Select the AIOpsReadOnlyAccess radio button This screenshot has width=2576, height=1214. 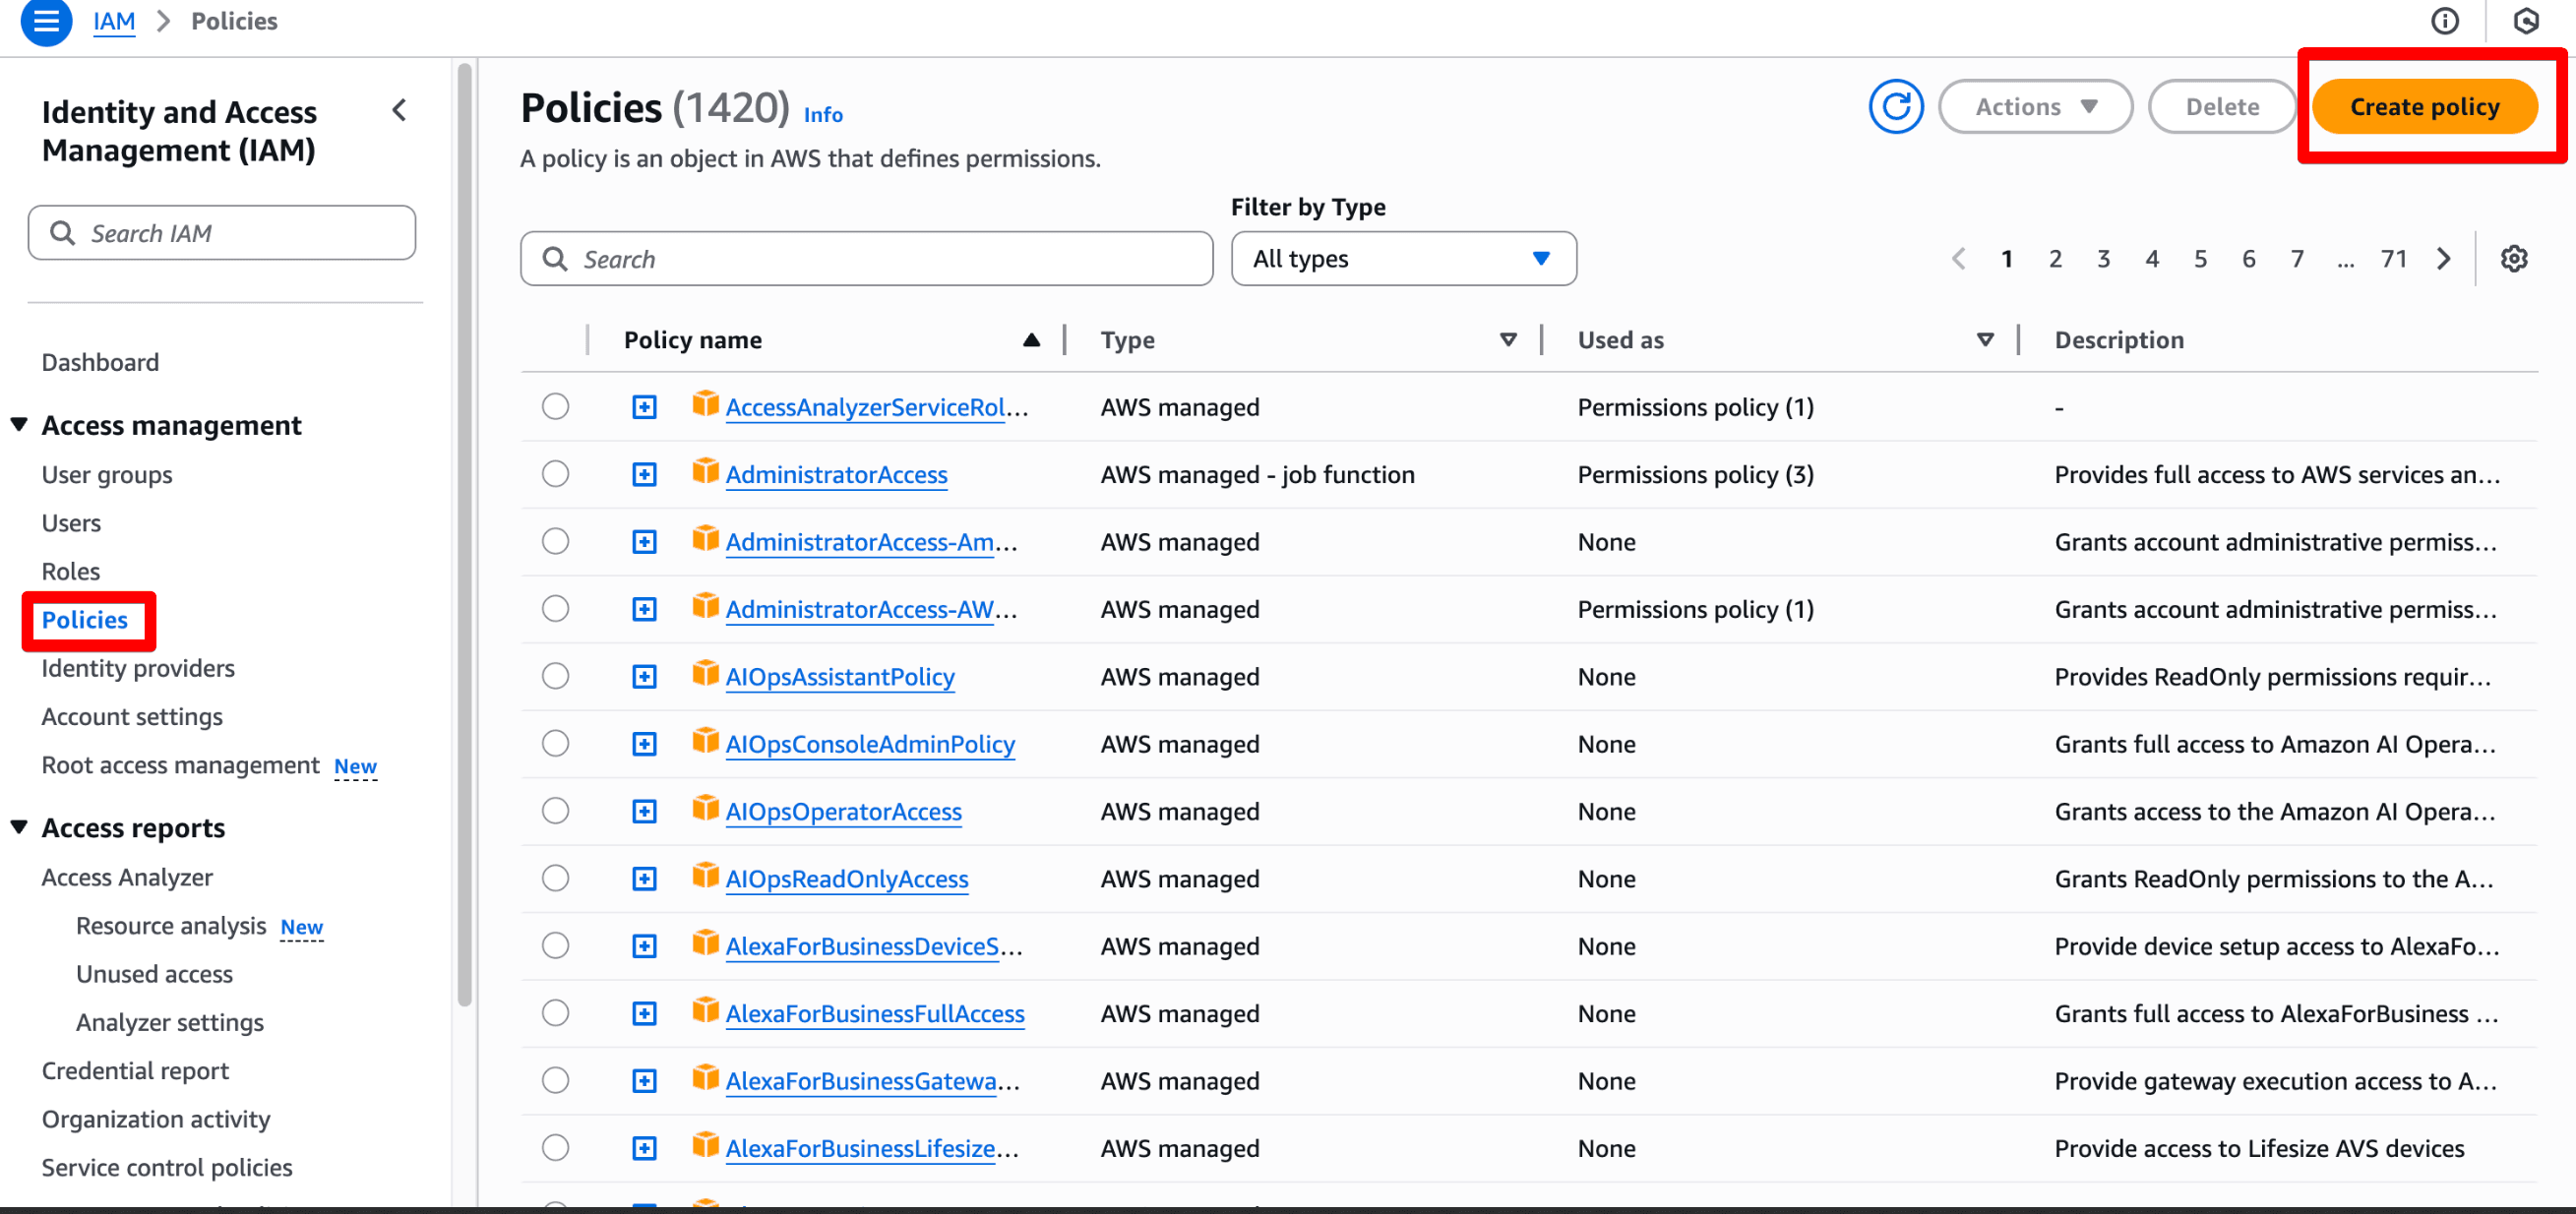[x=555, y=878]
